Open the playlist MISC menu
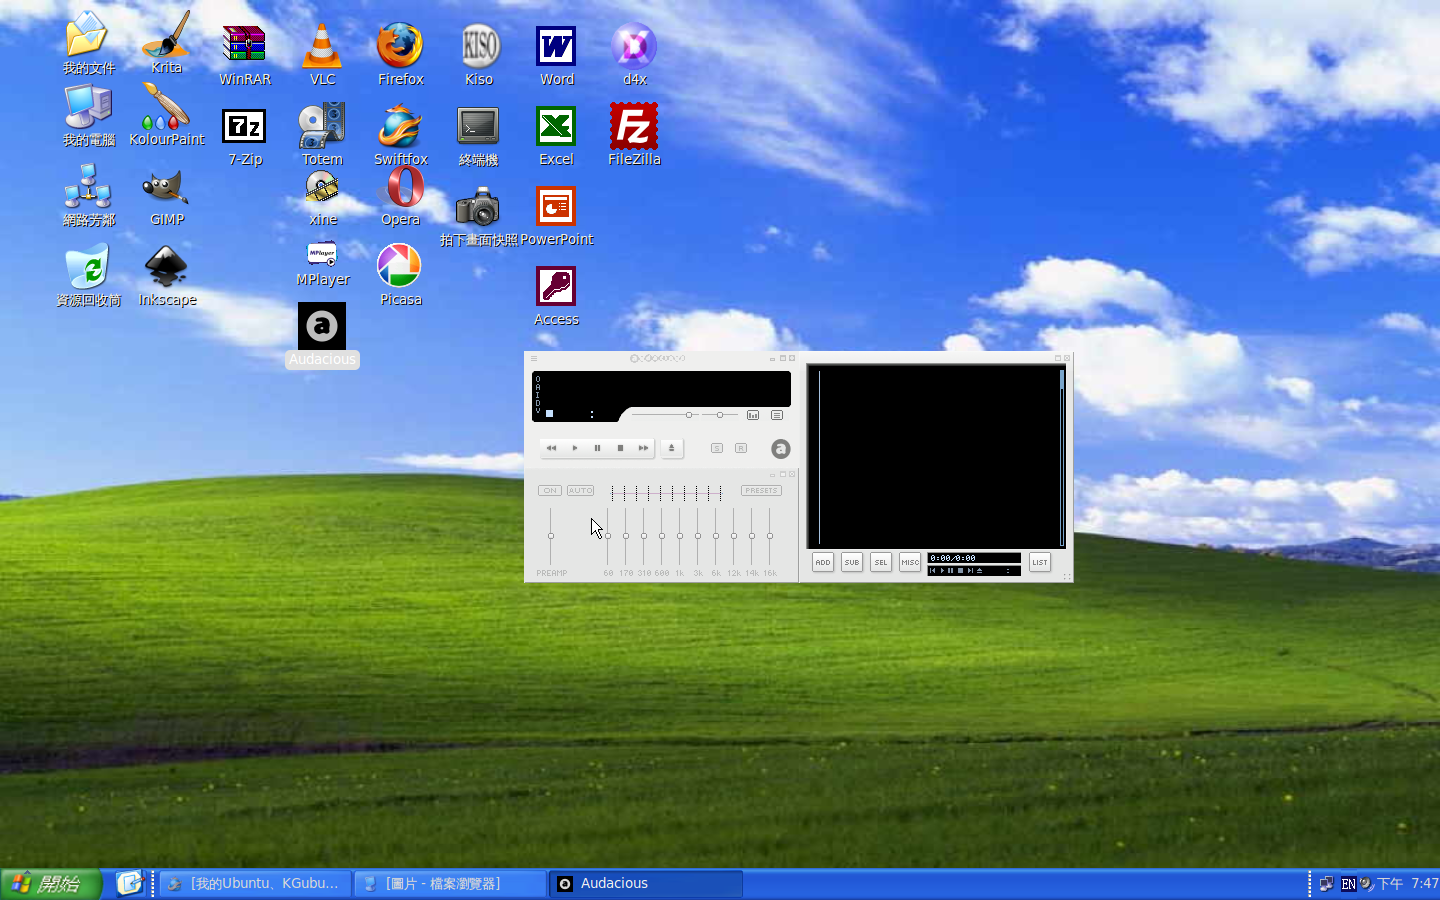The width and height of the screenshot is (1440, 900). coord(910,562)
